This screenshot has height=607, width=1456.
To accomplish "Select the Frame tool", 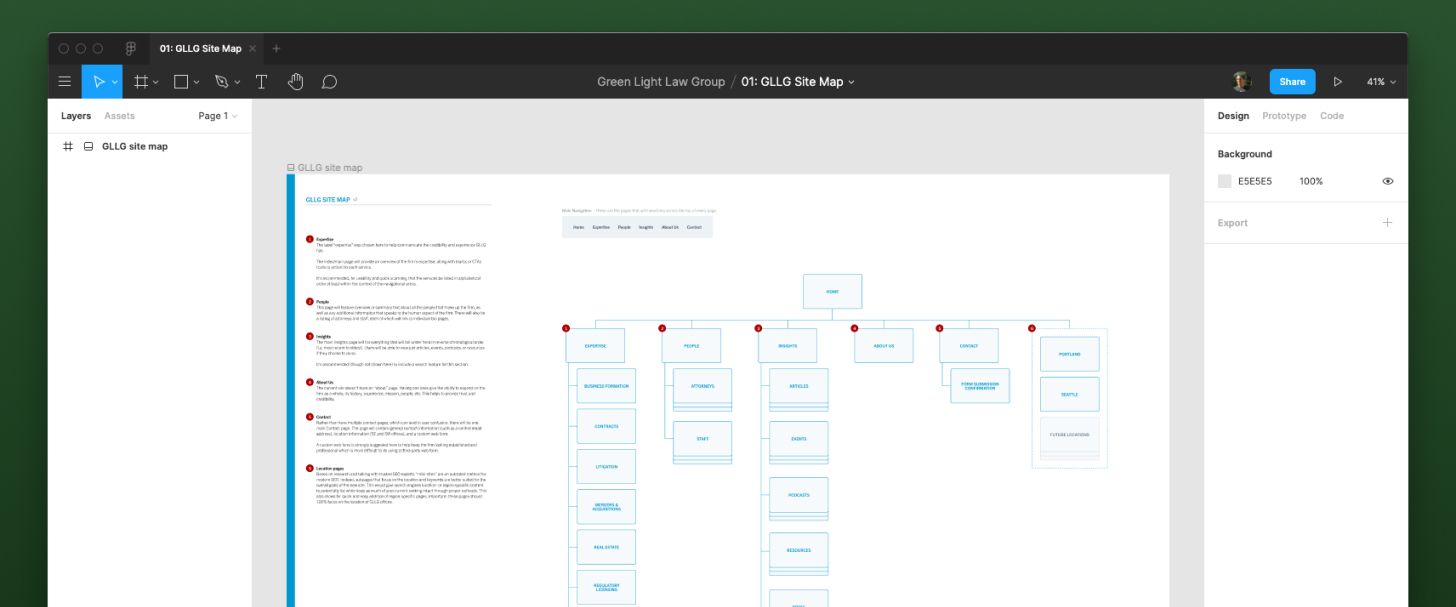I will coord(141,82).
